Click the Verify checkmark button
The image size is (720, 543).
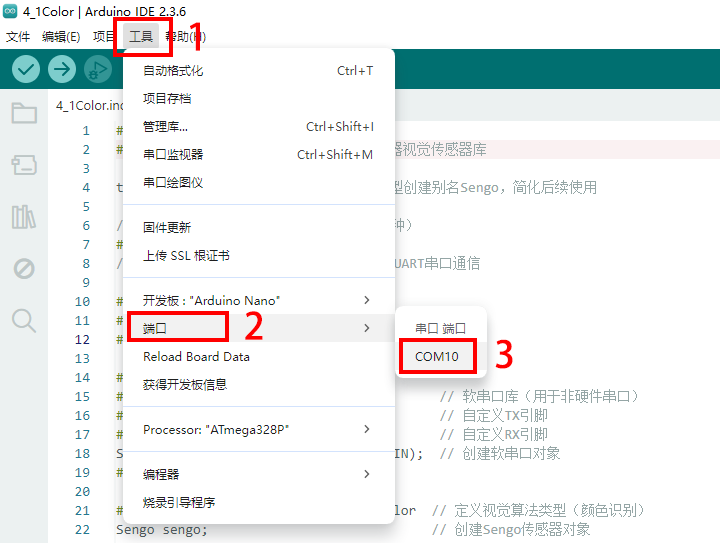point(26,69)
